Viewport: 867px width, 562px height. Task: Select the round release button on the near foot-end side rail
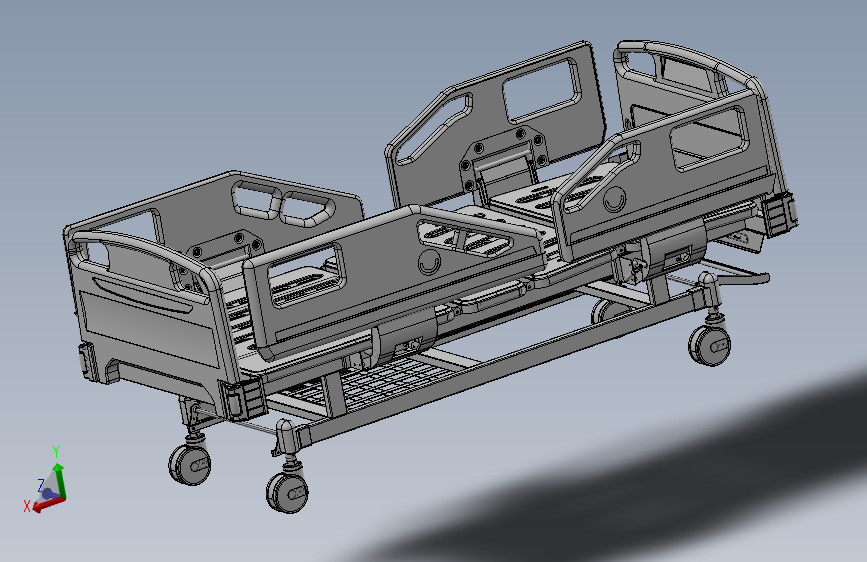pos(430,262)
